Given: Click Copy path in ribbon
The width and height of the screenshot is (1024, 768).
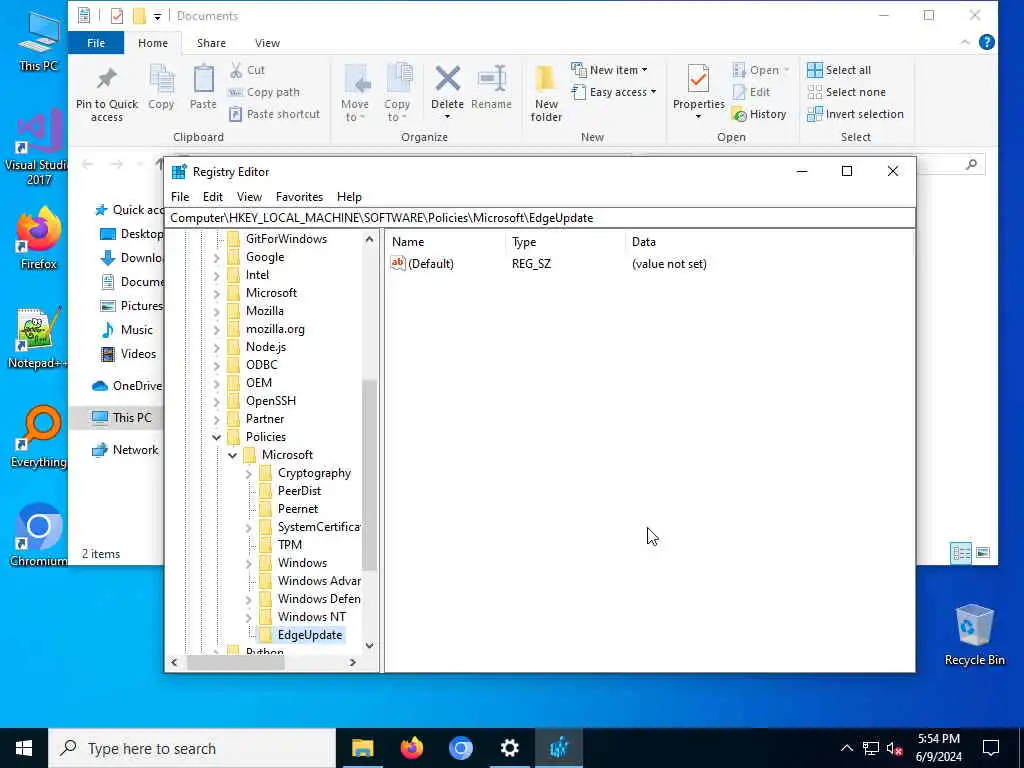Looking at the screenshot, I should point(264,92).
